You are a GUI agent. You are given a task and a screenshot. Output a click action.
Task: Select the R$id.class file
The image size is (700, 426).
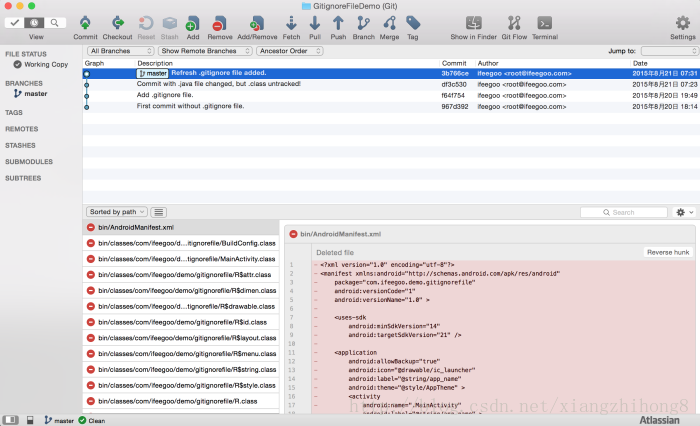point(181,322)
